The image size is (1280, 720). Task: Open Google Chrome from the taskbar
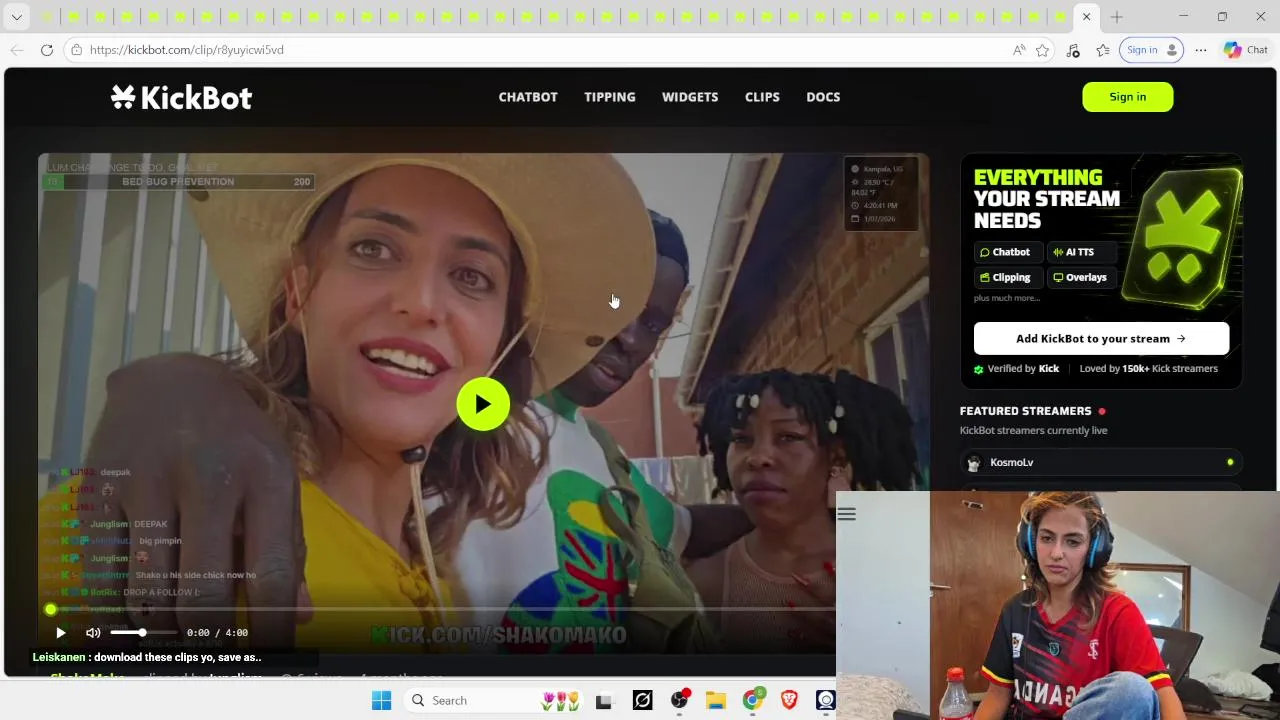coord(752,701)
